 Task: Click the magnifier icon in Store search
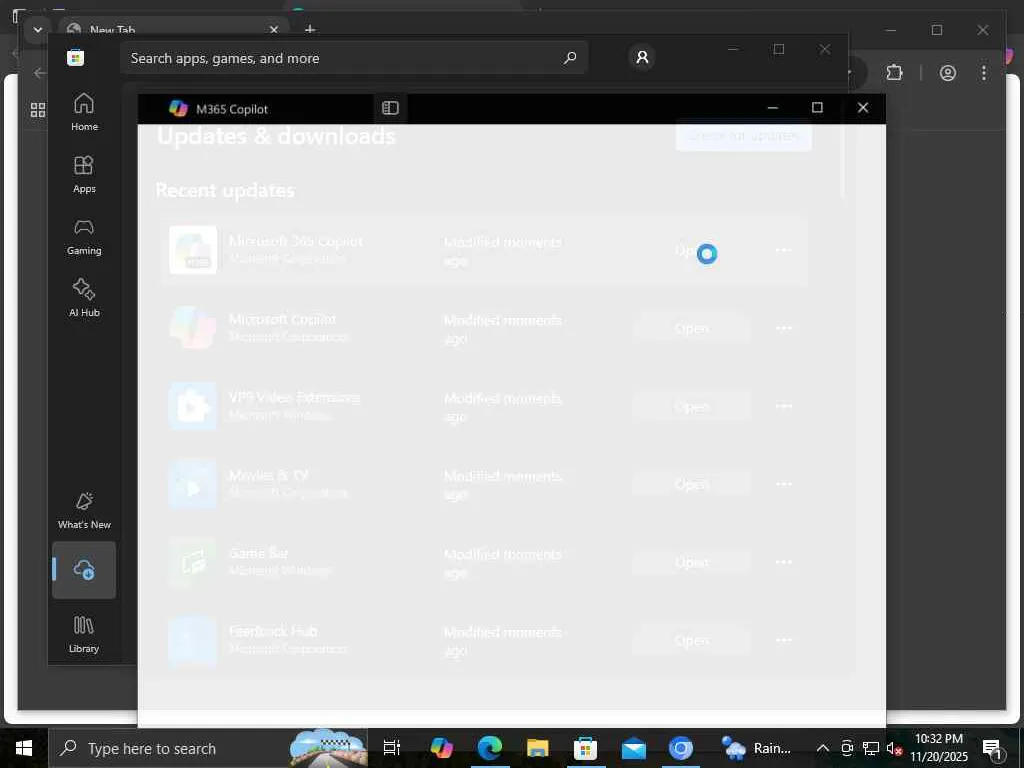(570, 57)
